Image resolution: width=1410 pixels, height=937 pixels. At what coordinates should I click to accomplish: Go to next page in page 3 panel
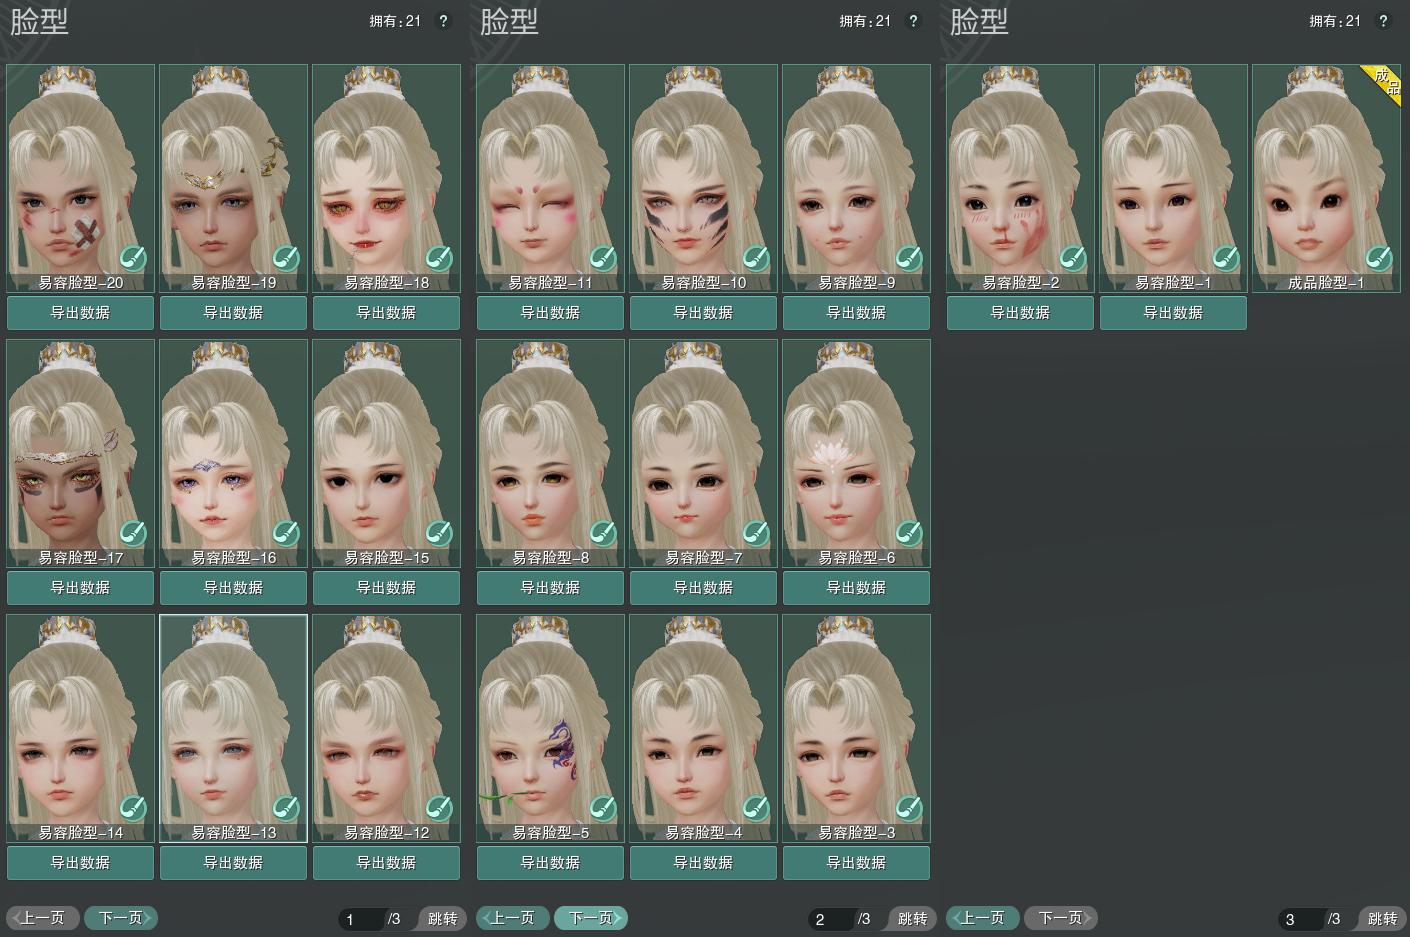[1061, 918]
